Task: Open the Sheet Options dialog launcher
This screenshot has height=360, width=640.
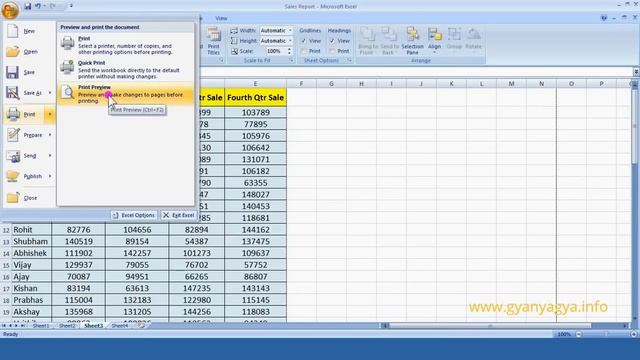Action: [x=350, y=60]
